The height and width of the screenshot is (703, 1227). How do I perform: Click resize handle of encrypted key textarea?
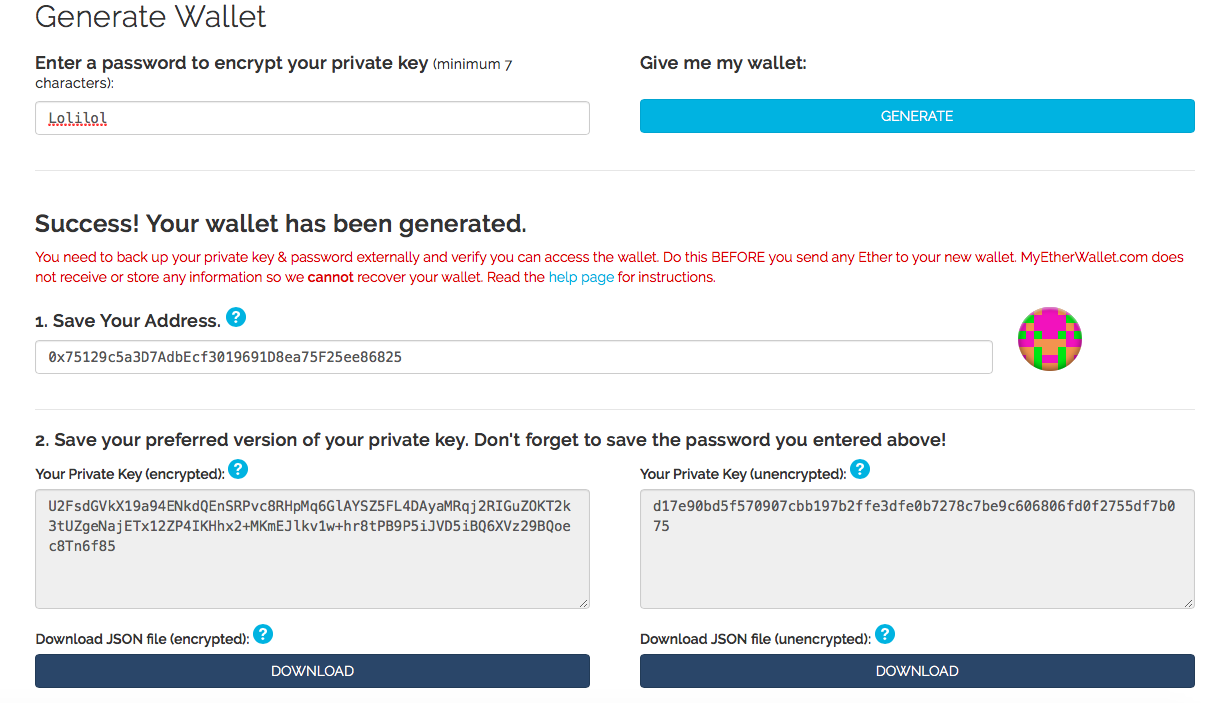583,602
